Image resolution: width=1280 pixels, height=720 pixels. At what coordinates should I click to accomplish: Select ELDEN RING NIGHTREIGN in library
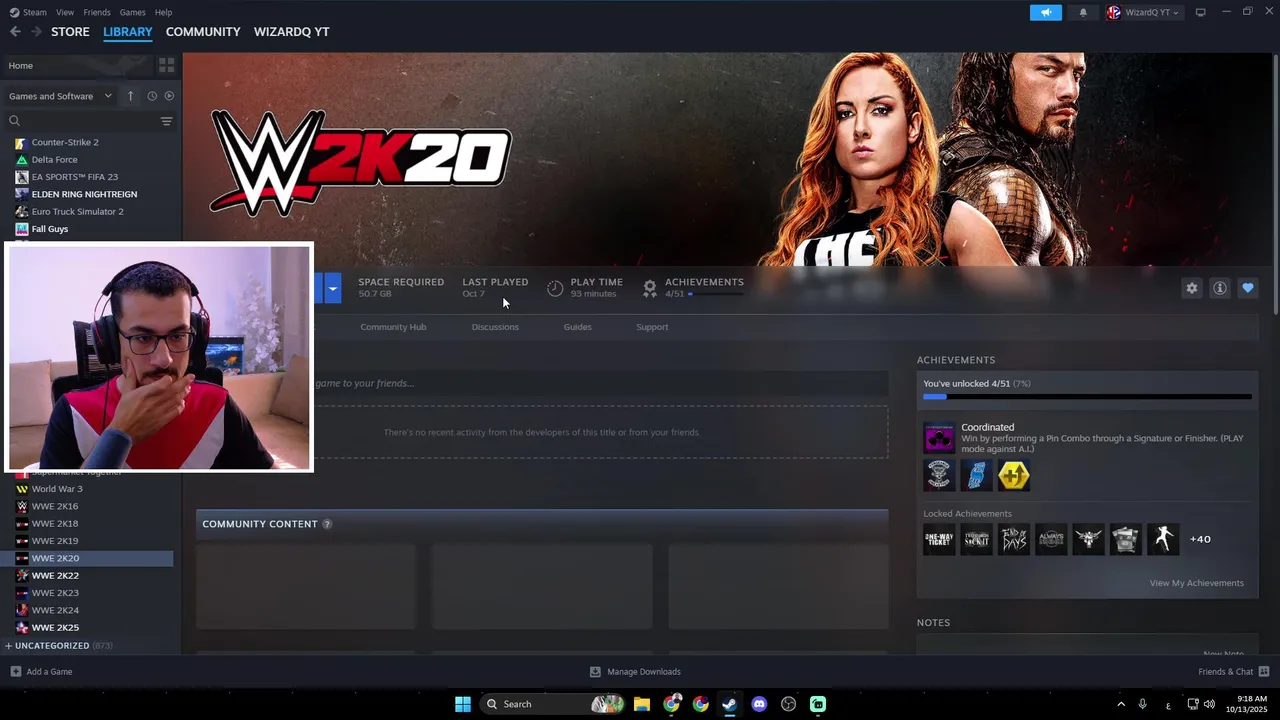pos(84,194)
